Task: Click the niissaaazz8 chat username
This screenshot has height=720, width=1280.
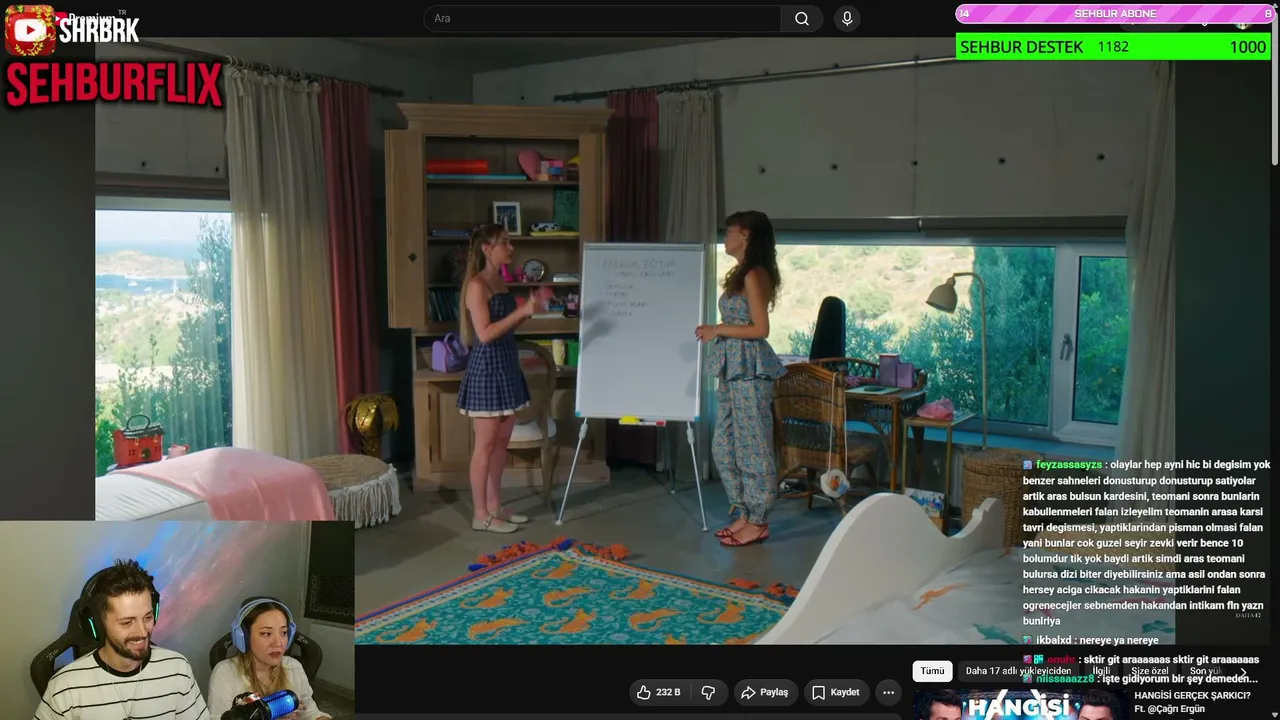Action: (1065, 679)
